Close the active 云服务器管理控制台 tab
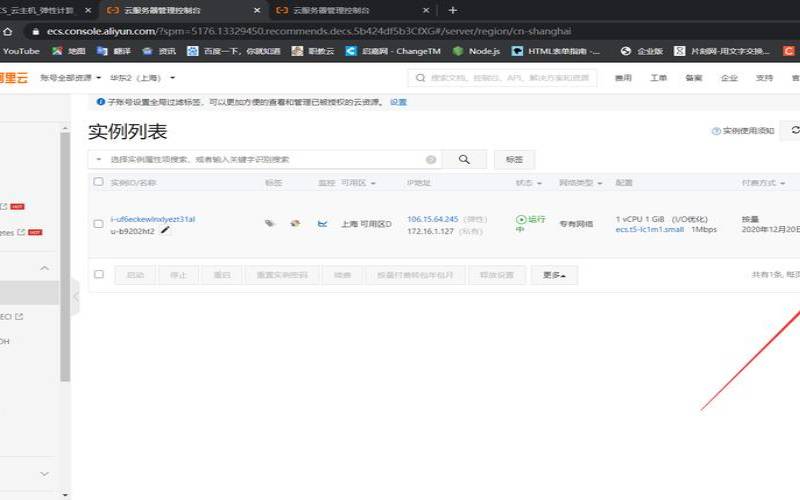 point(257,10)
